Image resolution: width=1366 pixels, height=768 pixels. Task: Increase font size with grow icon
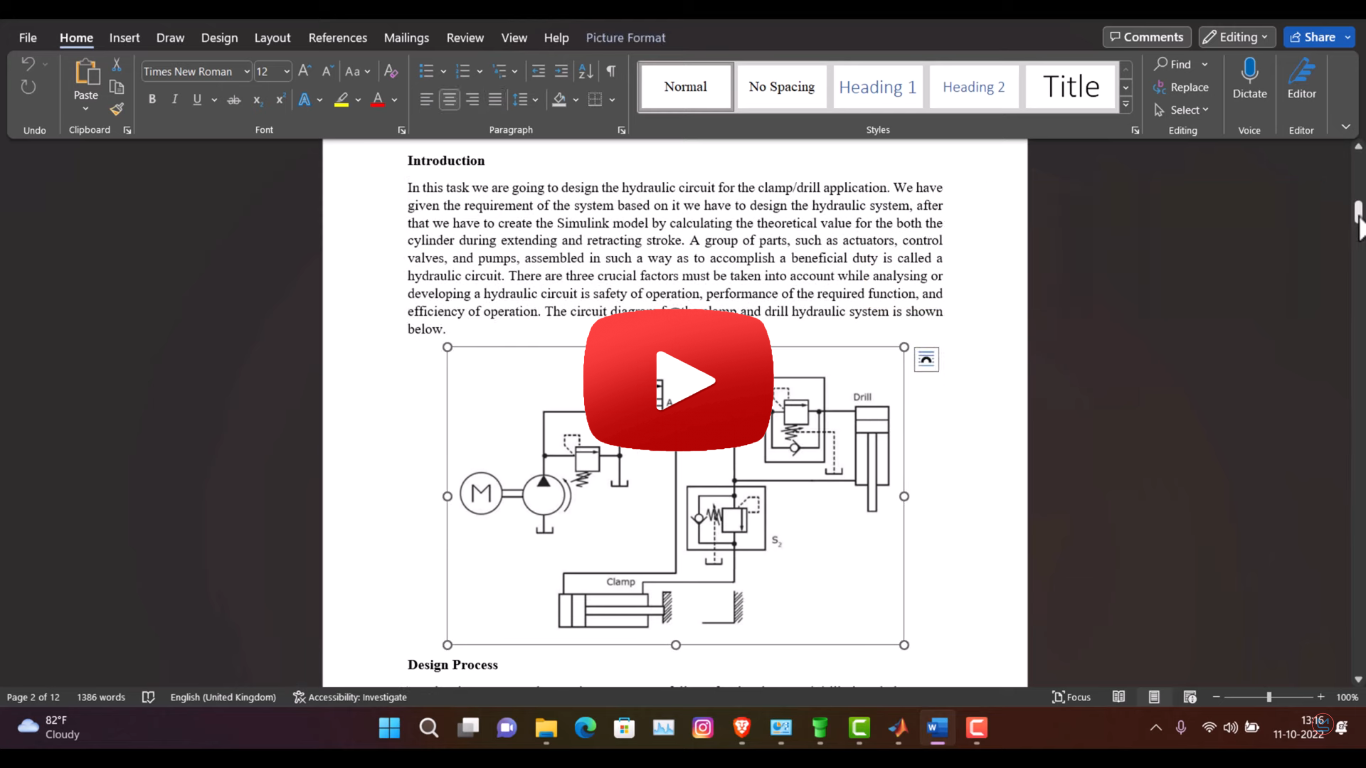coord(305,71)
